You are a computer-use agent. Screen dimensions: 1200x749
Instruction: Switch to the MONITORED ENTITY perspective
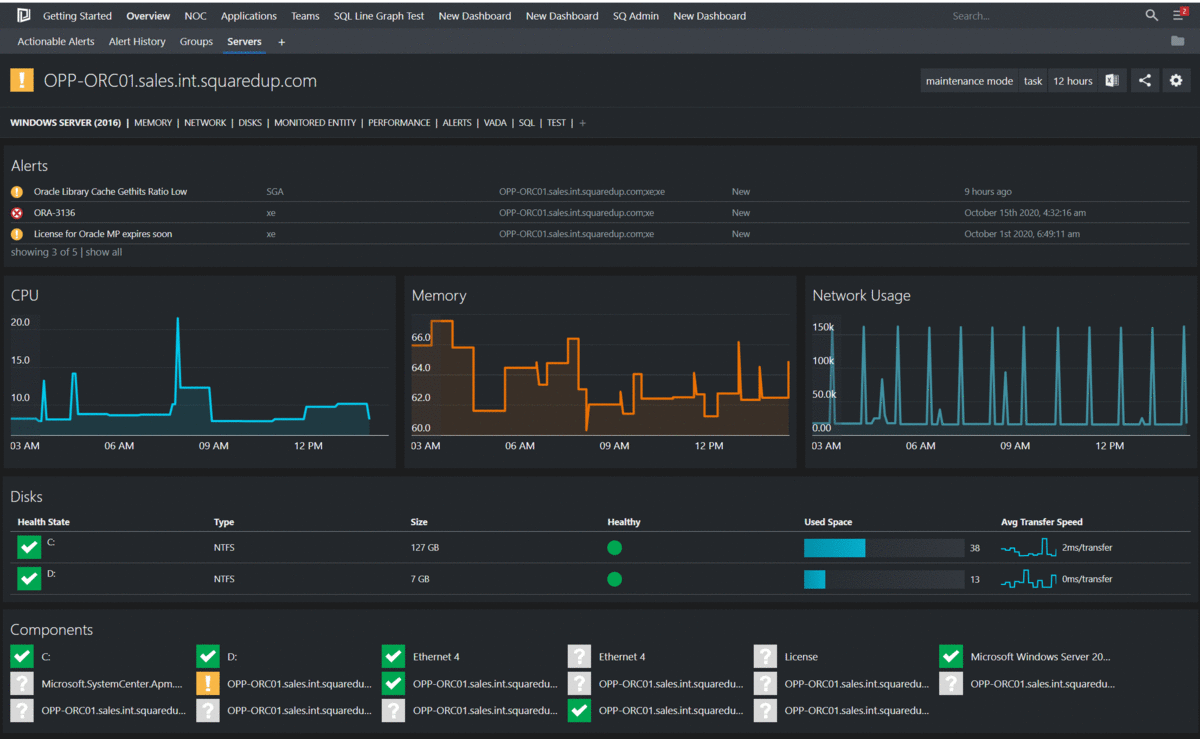point(315,123)
